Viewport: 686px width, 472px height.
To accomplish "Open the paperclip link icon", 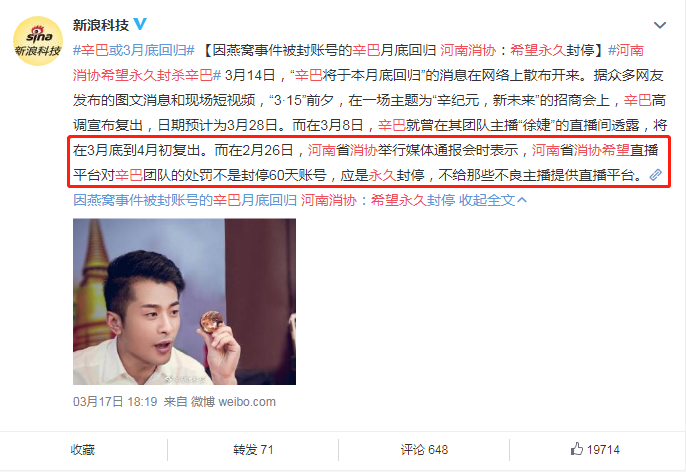I will coord(655,175).
